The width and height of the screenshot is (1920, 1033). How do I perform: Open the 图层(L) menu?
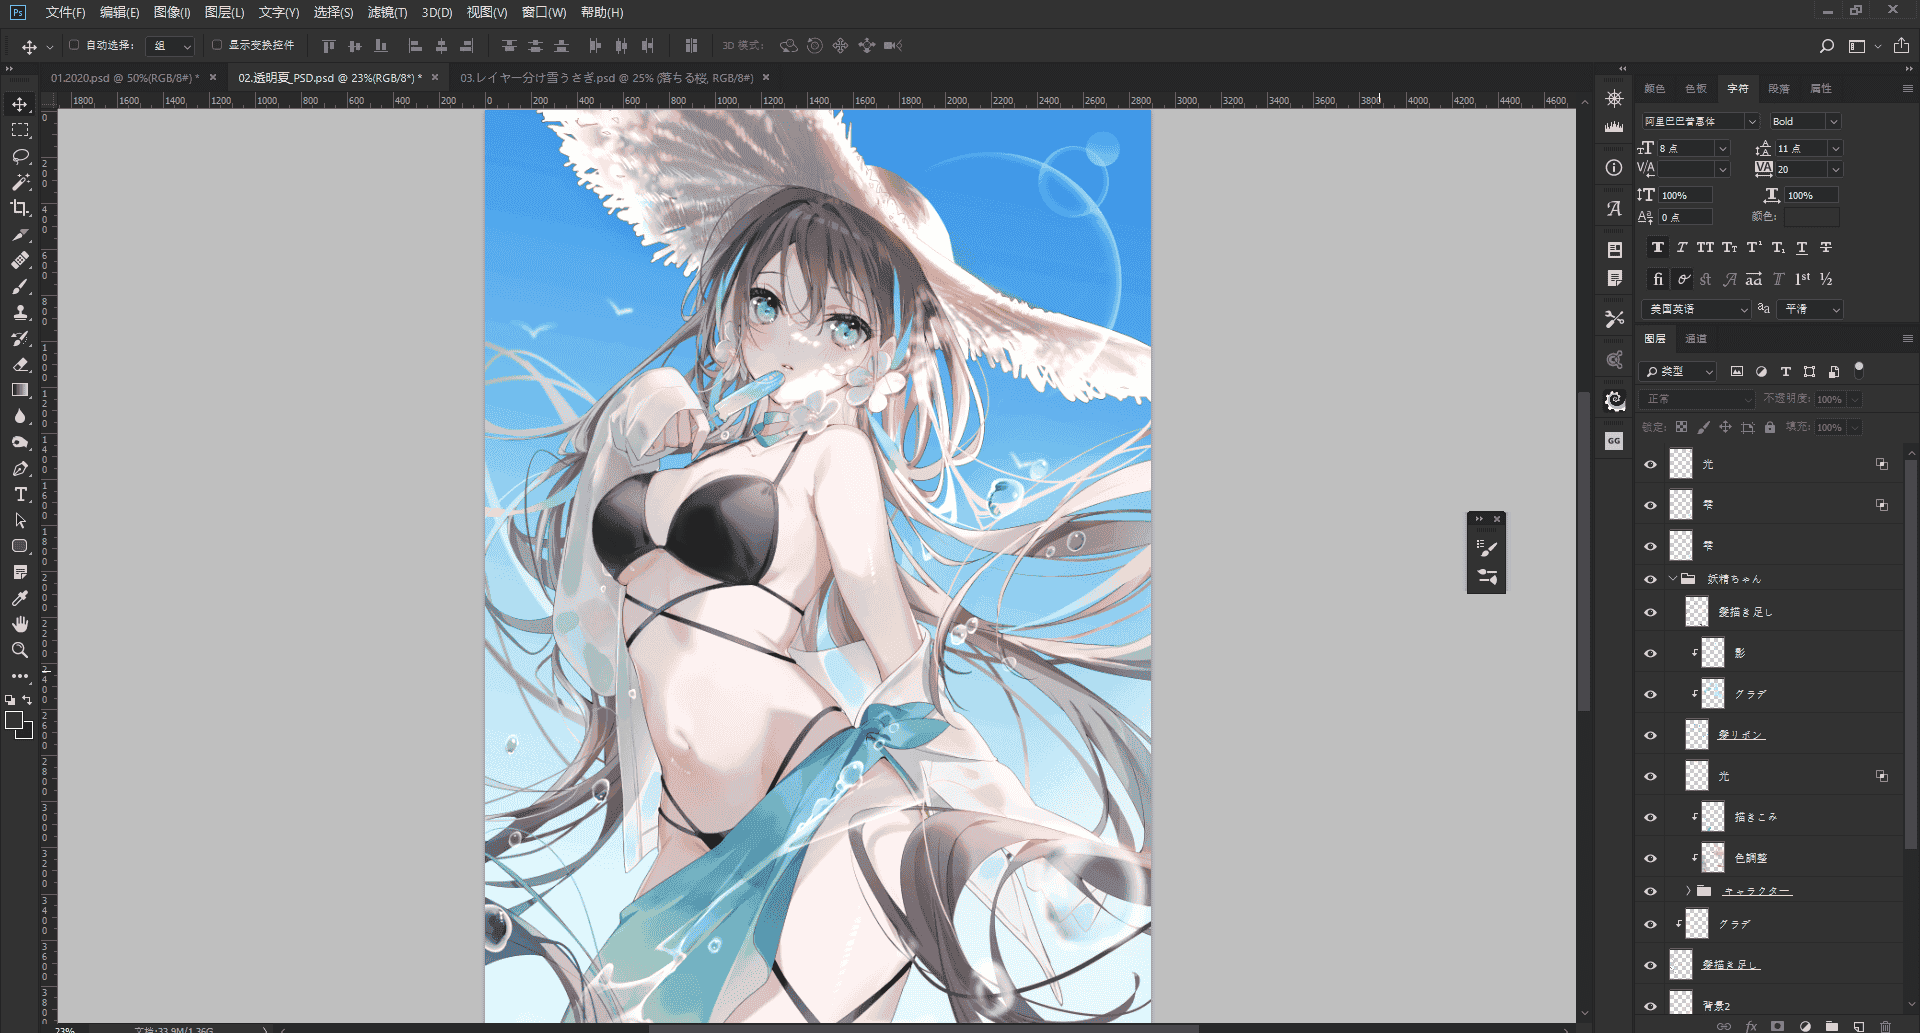pyautogui.click(x=224, y=13)
